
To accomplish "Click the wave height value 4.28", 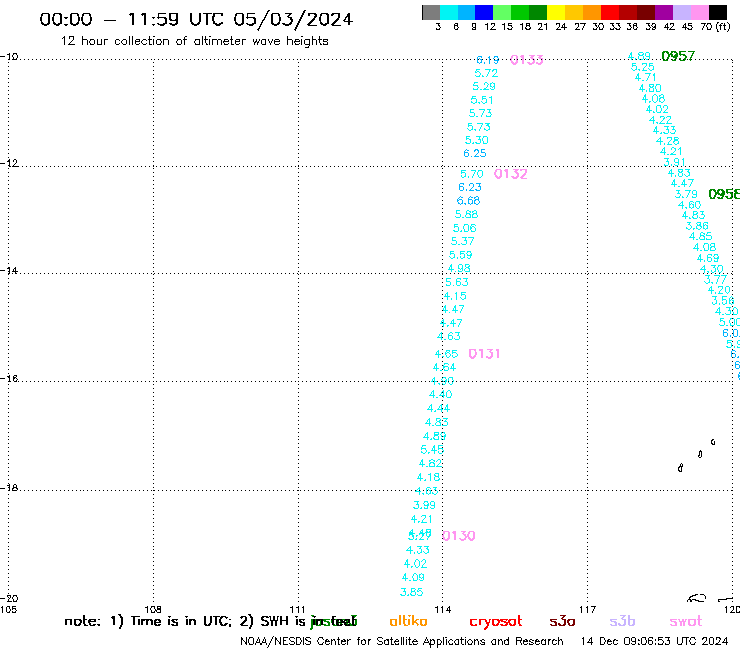I will tap(668, 141).
